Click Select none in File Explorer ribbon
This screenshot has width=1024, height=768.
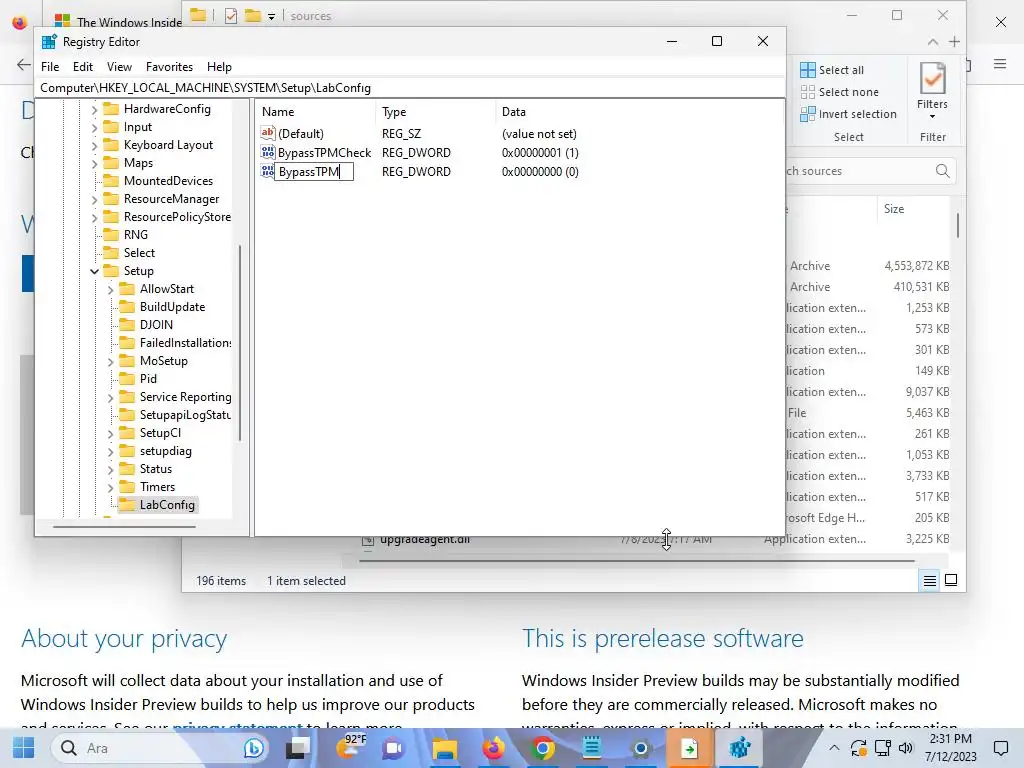click(840, 92)
